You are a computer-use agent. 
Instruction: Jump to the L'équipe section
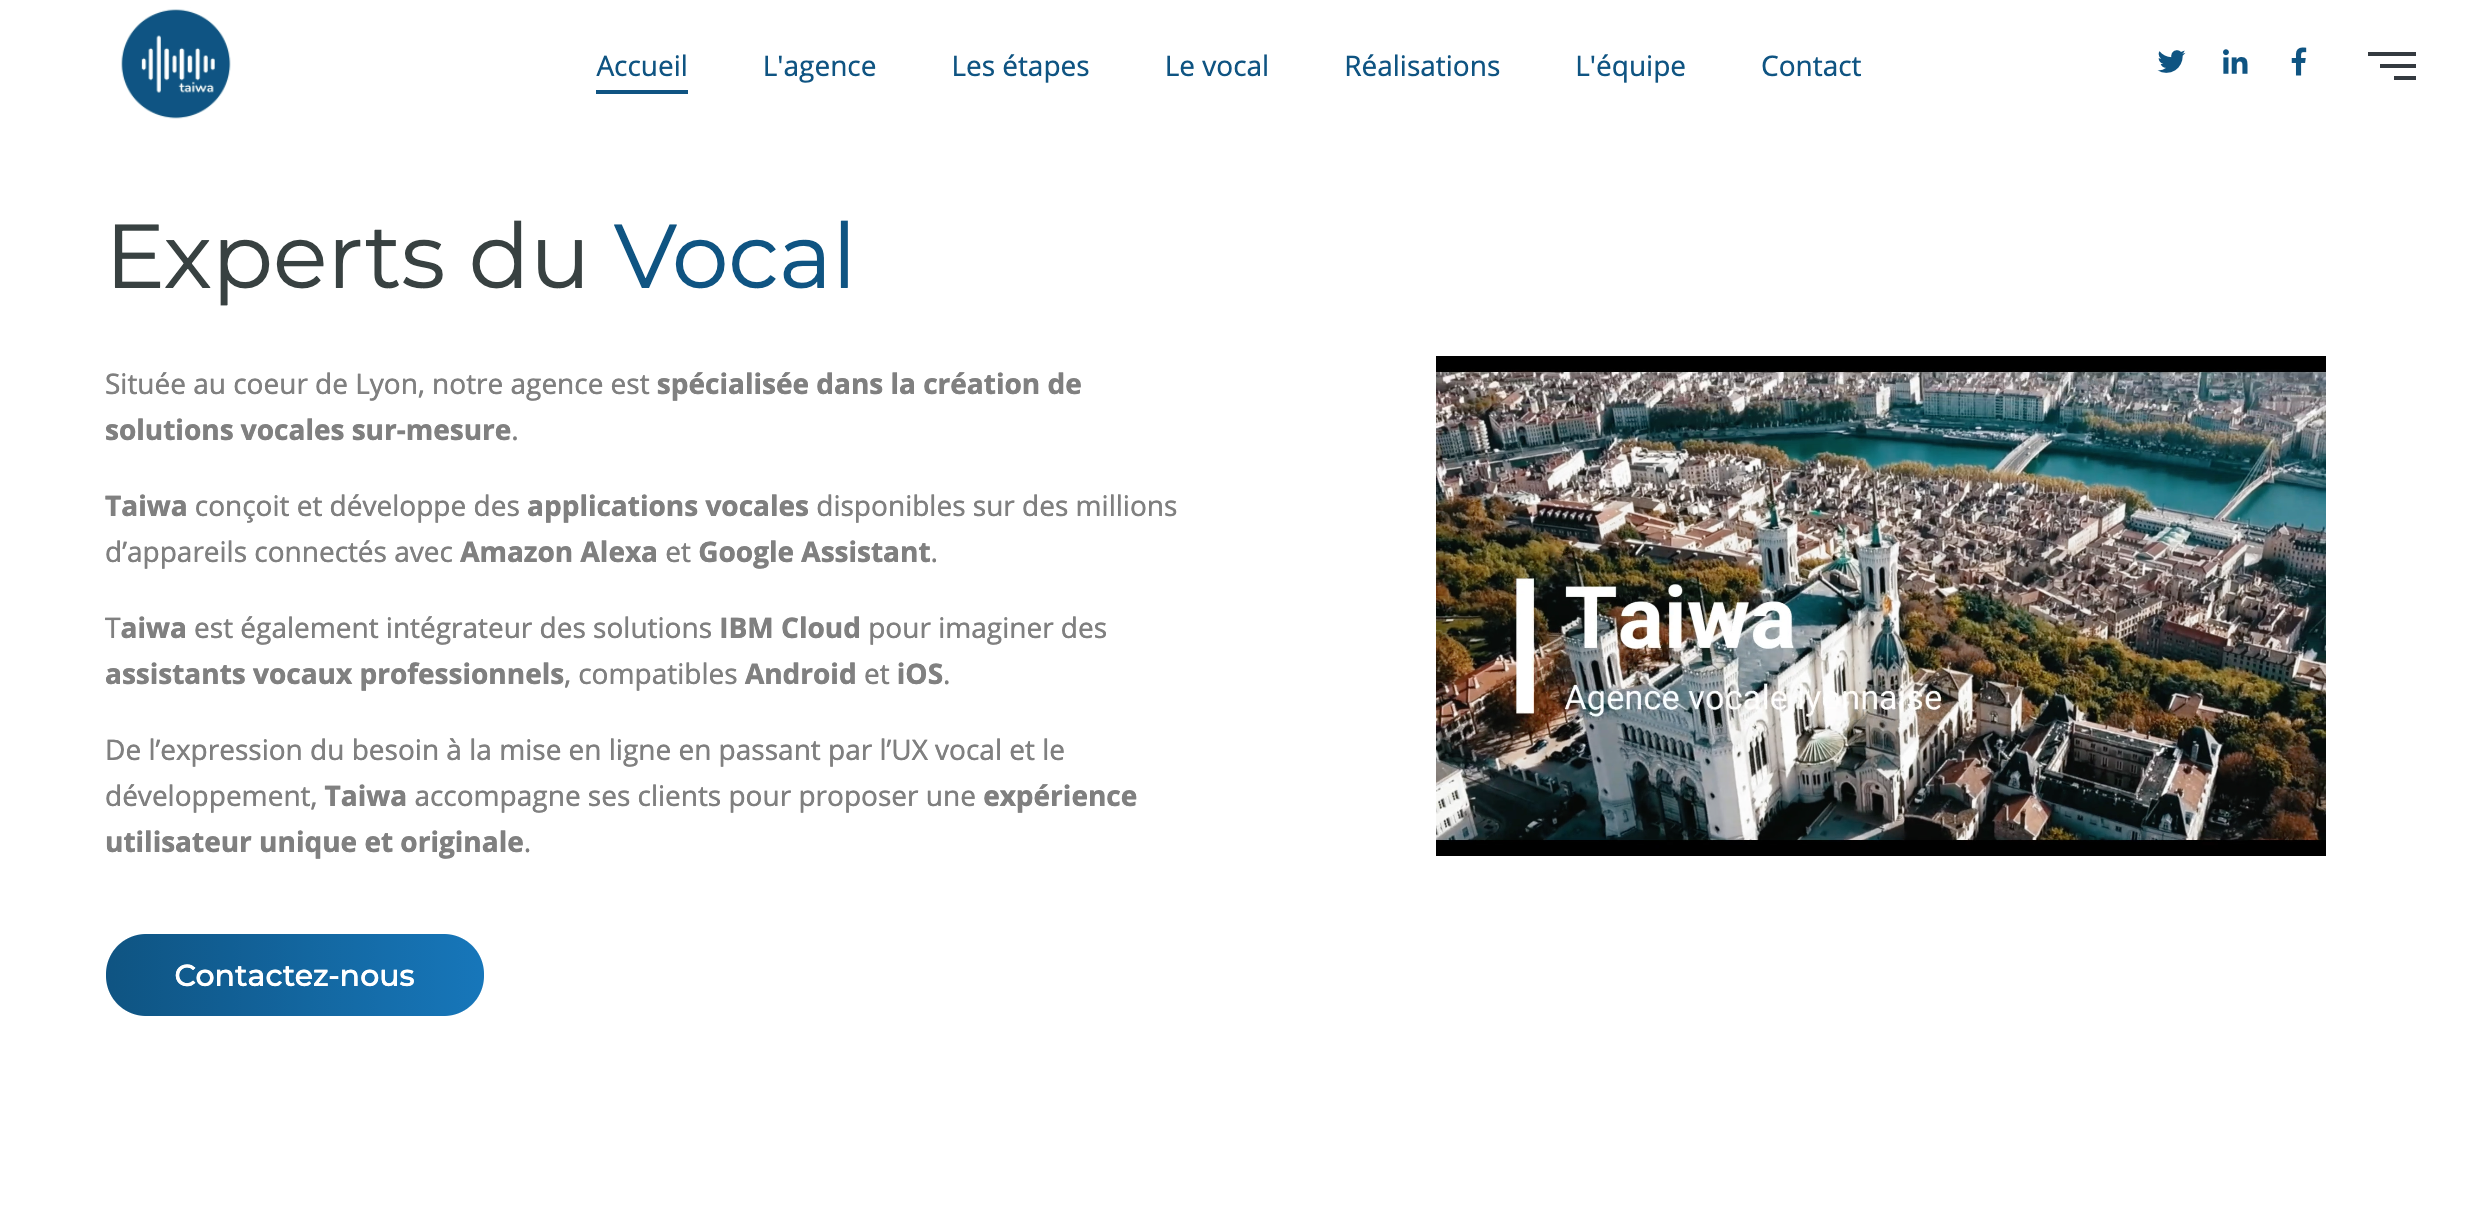pyautogui.click(x=1630, y=66)
